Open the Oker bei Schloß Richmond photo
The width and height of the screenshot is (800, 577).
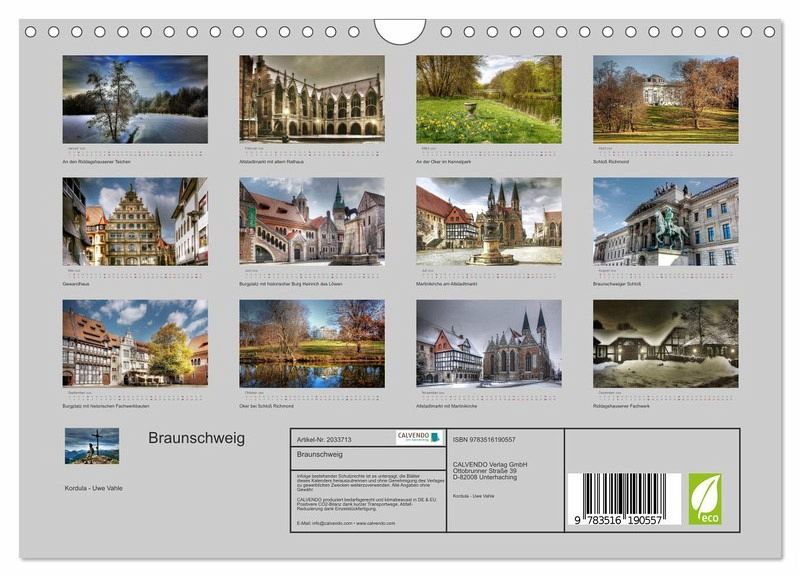click(312, 343)
